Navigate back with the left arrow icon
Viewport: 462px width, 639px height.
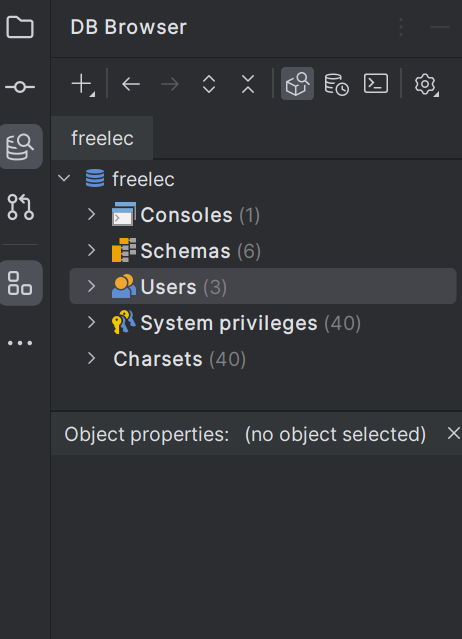click(x=131, y=84)
